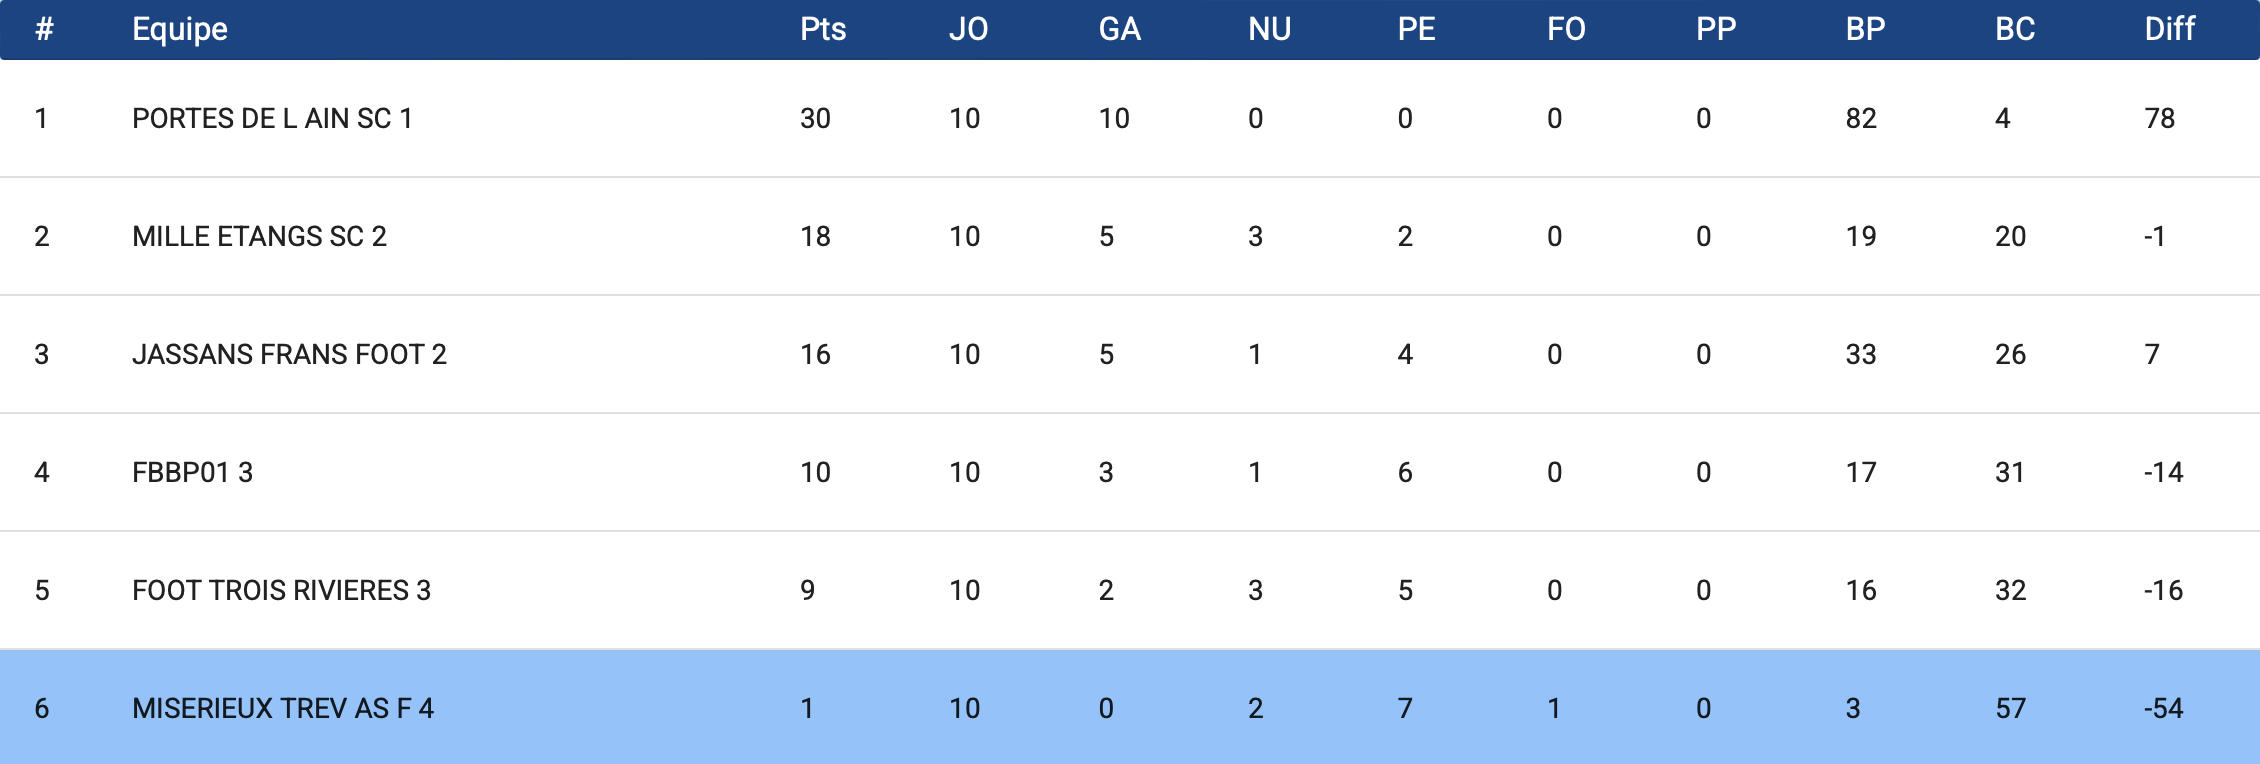Click the Diff column header
2260x764 pixels.
(2170, 29)
